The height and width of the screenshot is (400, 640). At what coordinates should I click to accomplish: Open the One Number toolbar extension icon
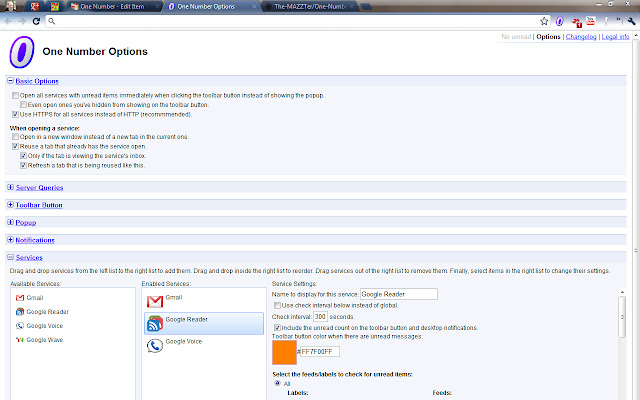point(560,21)
